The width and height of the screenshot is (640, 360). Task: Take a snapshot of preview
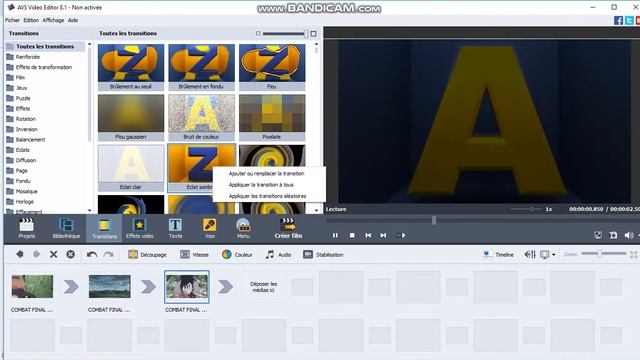[x=613, y=235]
